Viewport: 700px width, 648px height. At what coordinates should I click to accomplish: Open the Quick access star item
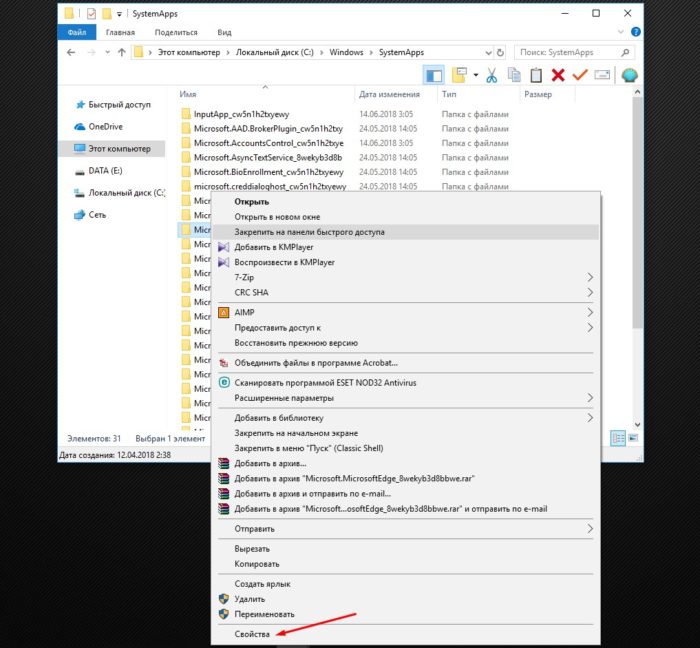(113, 104)
